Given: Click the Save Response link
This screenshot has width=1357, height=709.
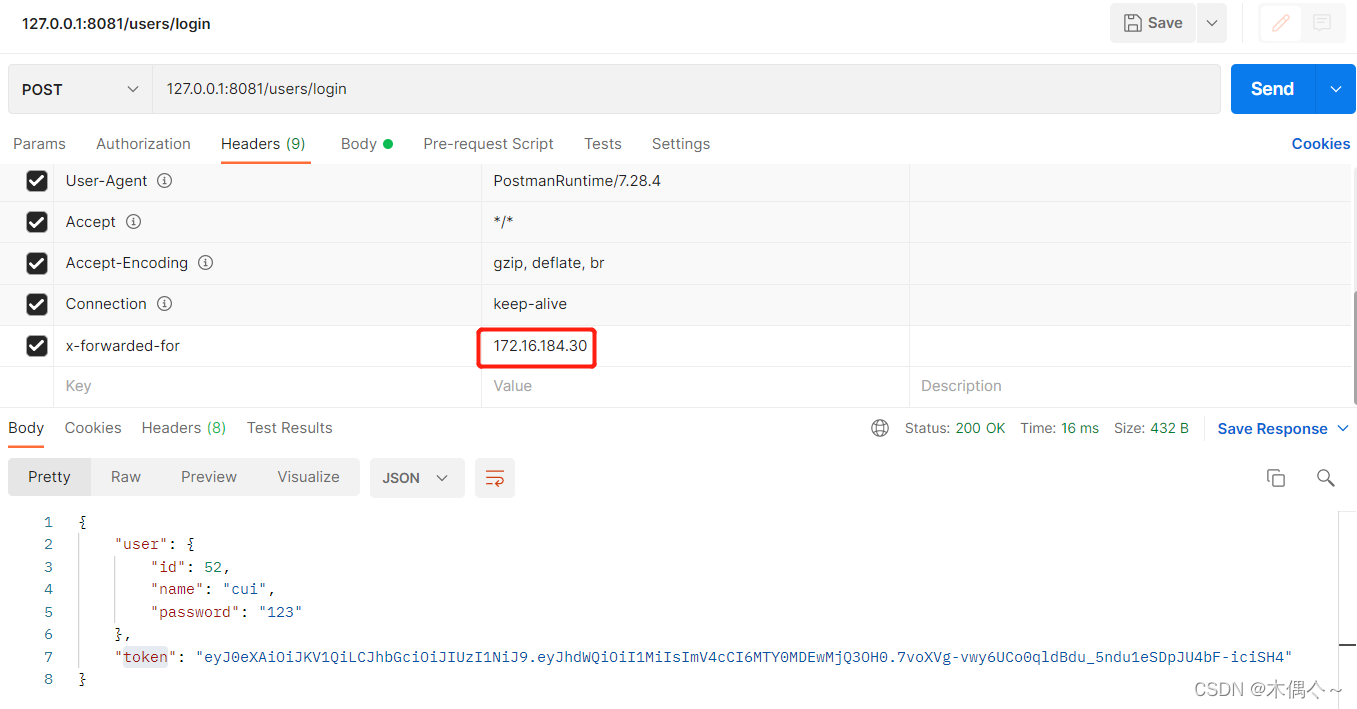Looking at the screenshot, I should click(1272, 429).
